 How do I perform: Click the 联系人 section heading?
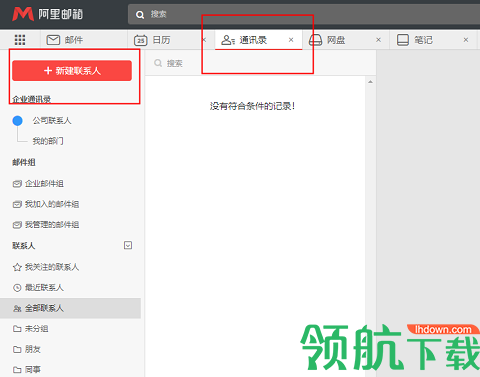click(x=24, y=246)
